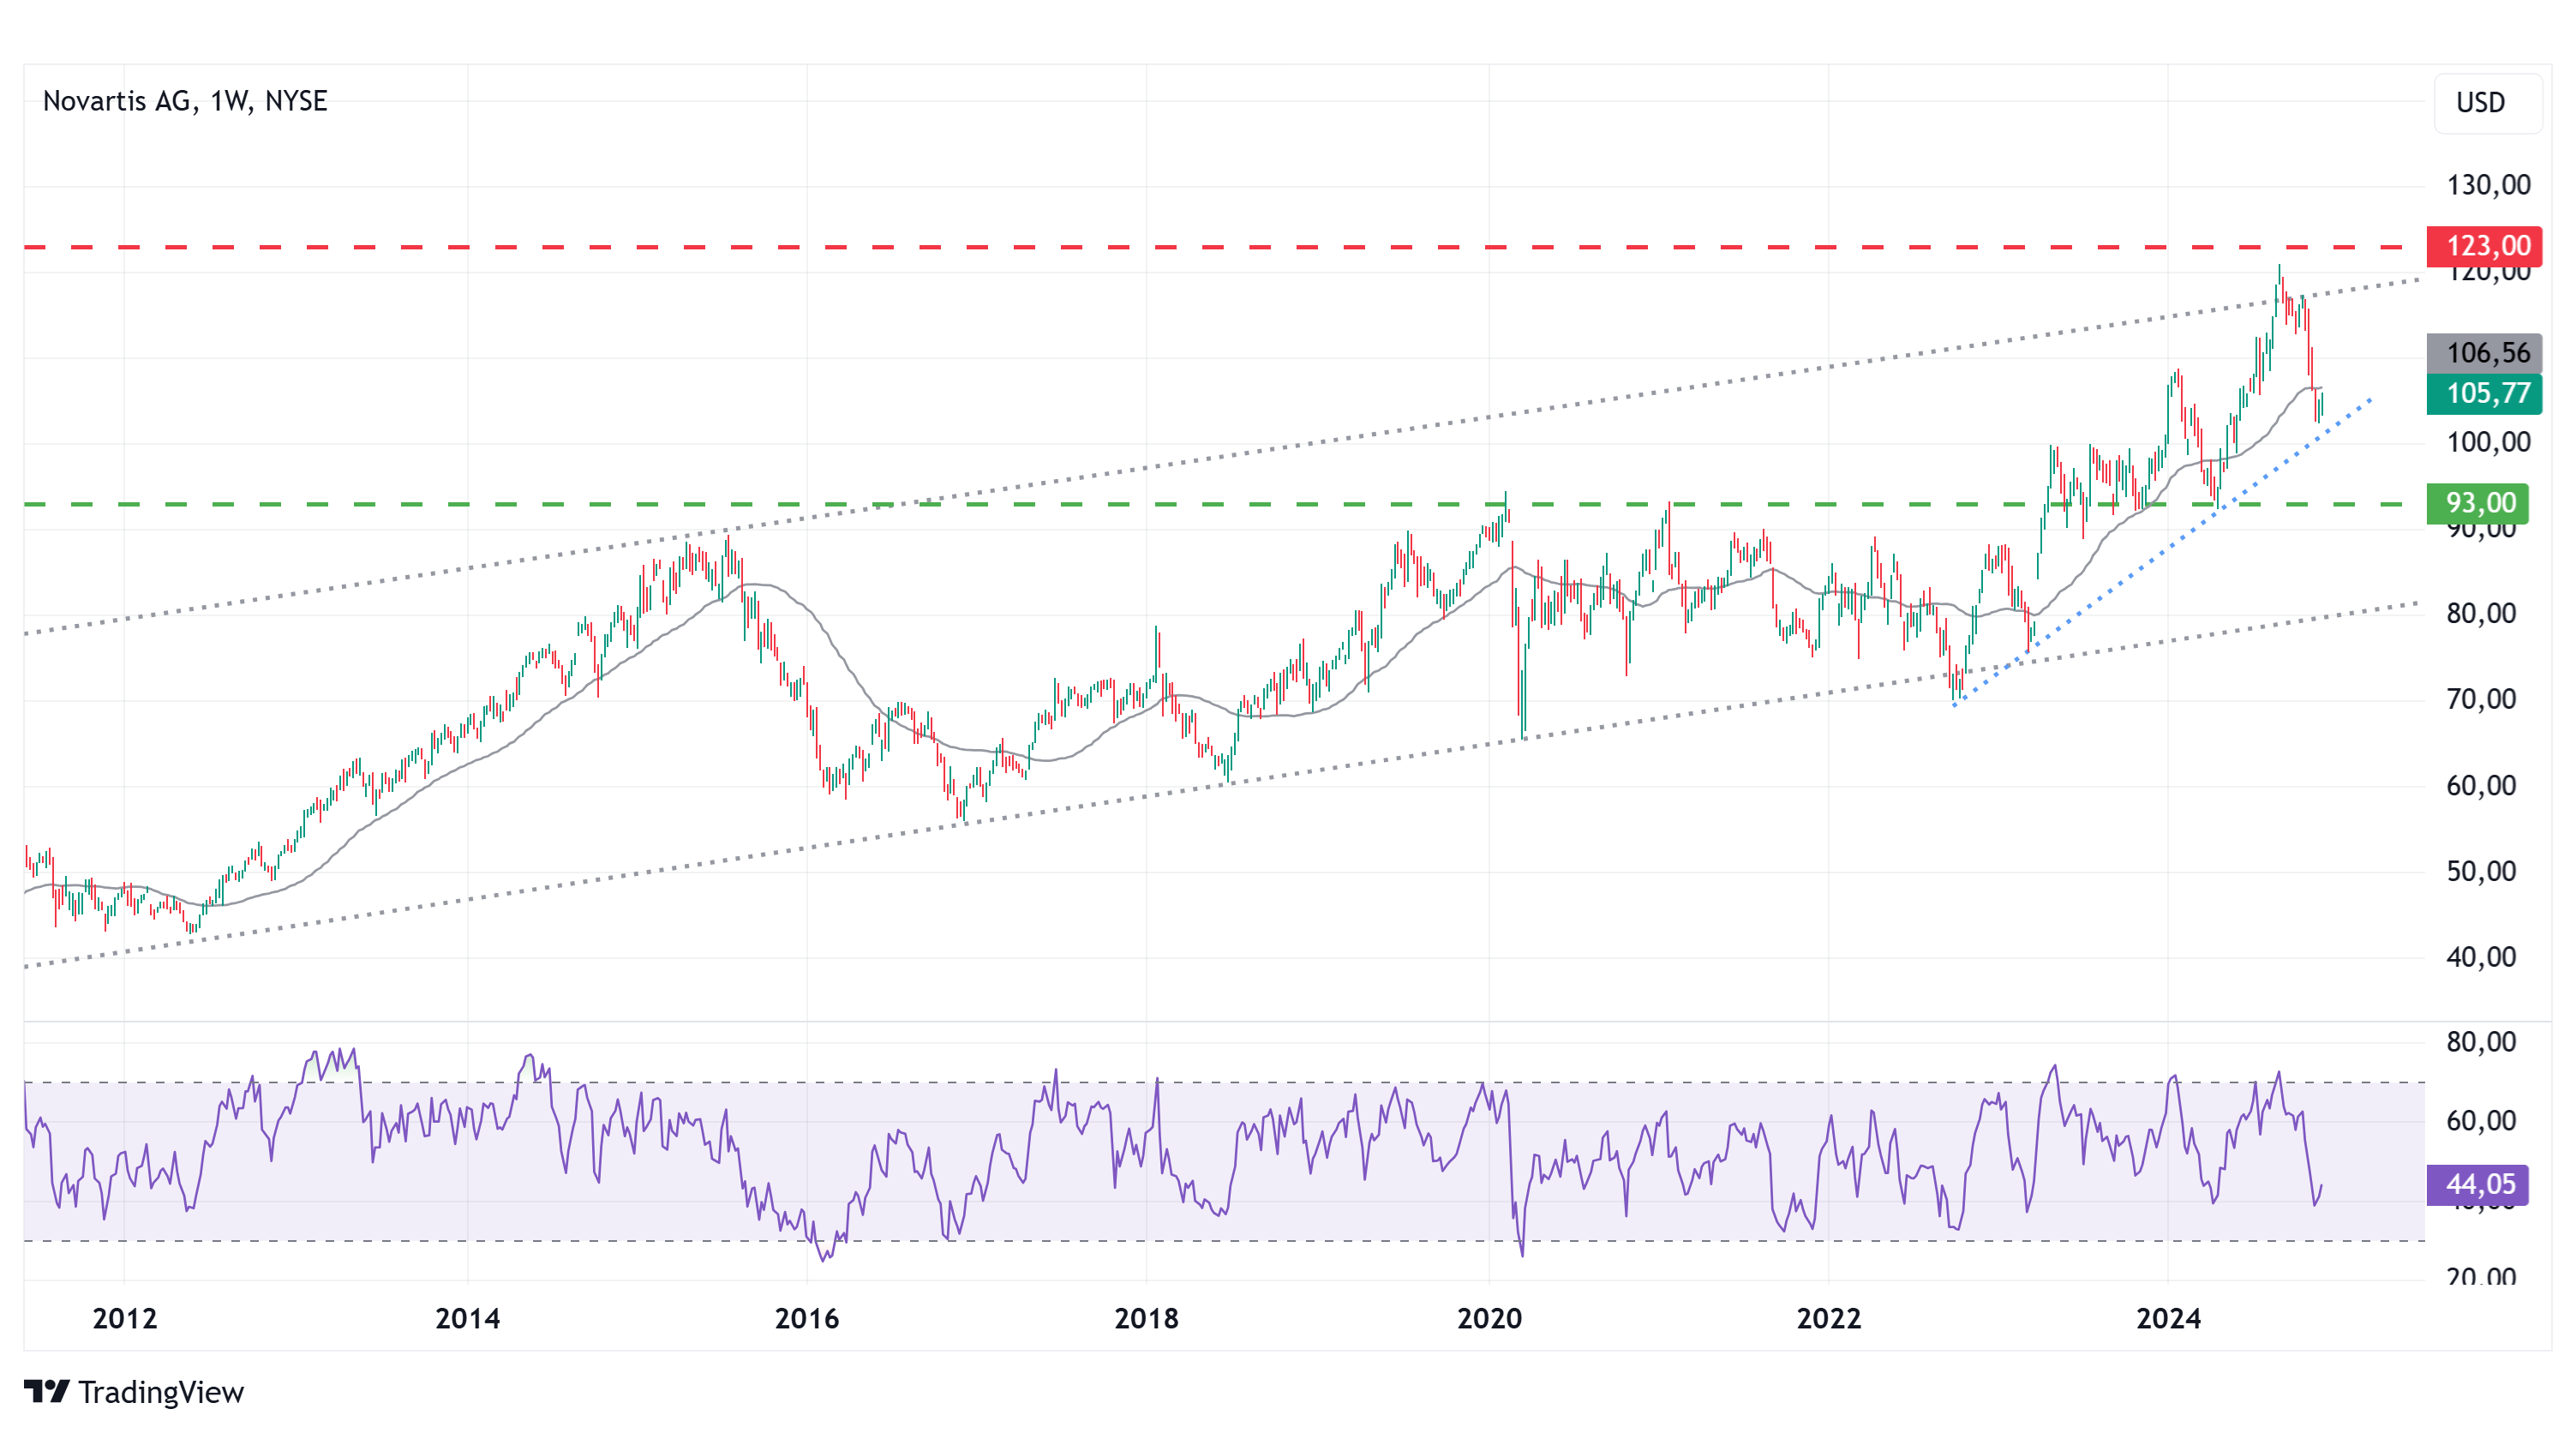Click the 2022 time axis label
This screenshot has width=2576, height=1433.
[1829, 1319]
